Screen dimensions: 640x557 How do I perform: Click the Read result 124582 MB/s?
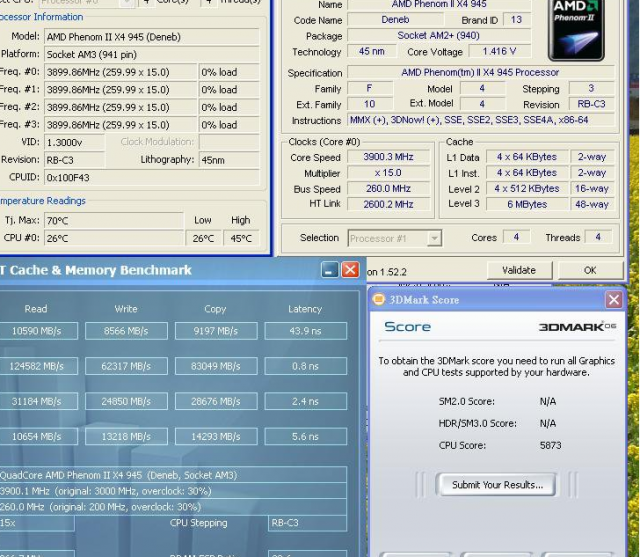[37, 366]
